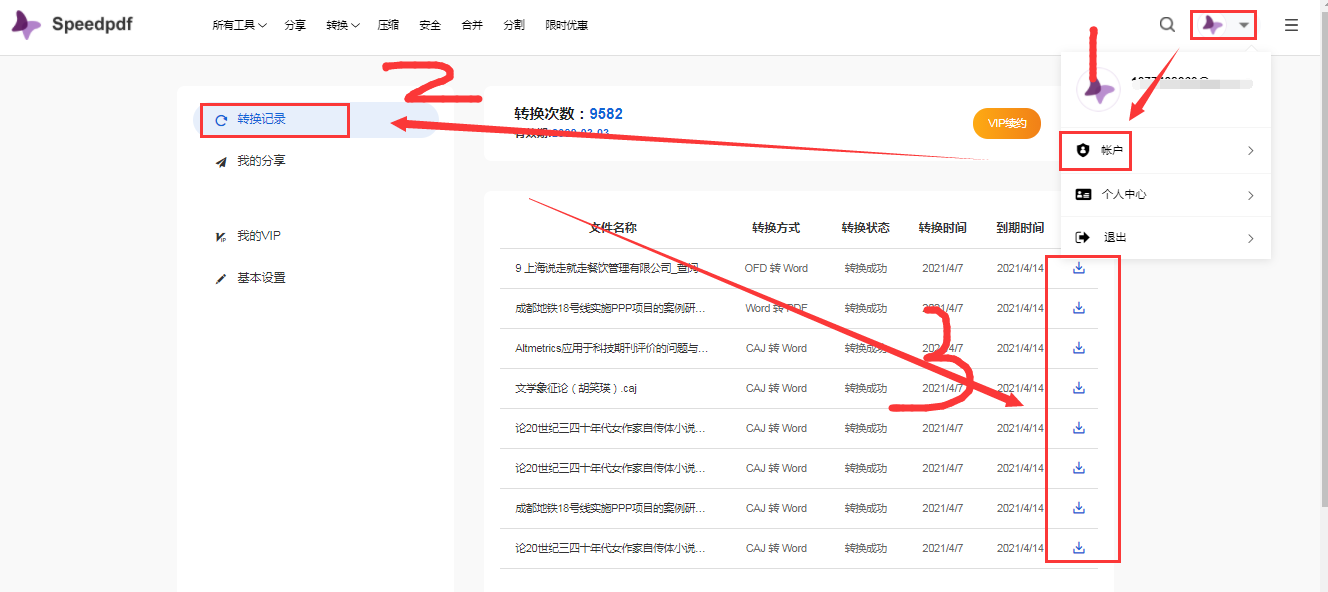The image size is (1328, 592).
Task: Download the OFD 转 Word file
Action: [1079, 268]
